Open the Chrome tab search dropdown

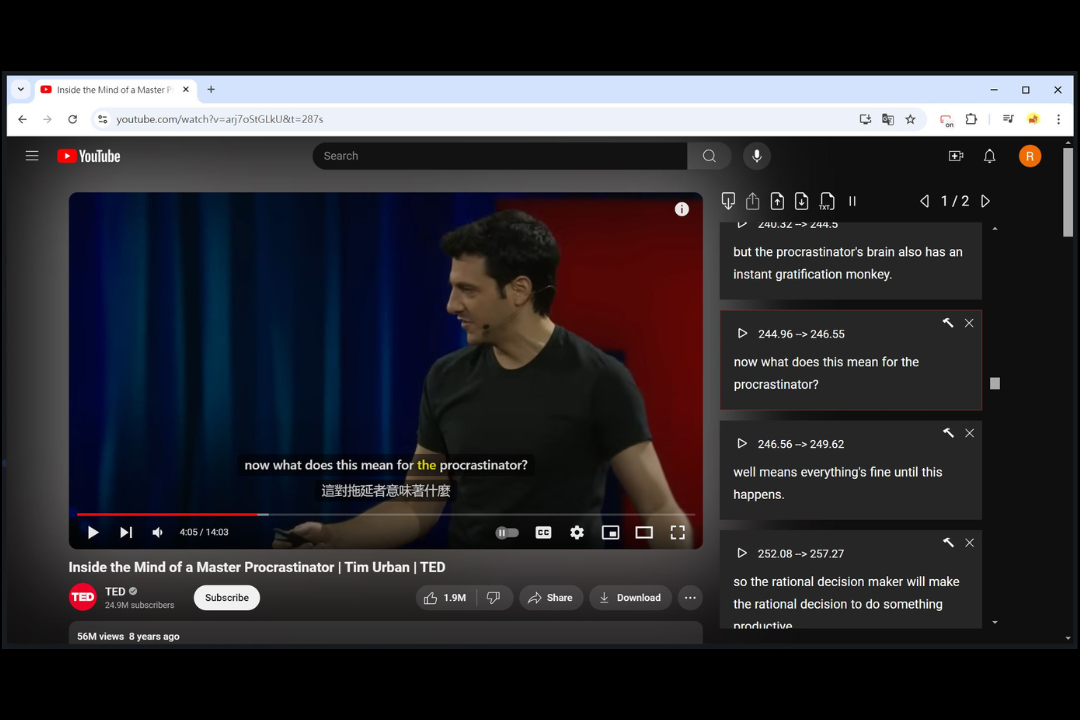coord(21,90)
